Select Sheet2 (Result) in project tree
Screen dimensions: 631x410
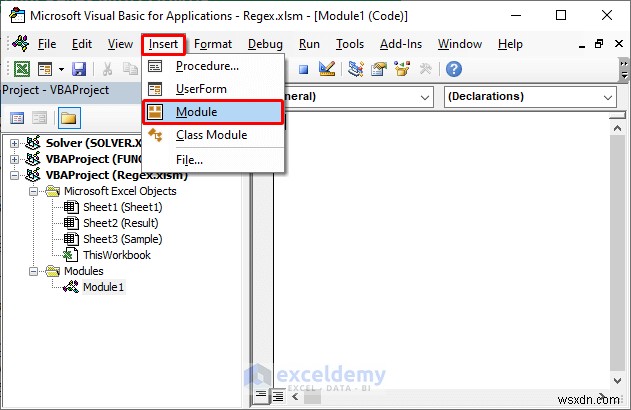120,223
